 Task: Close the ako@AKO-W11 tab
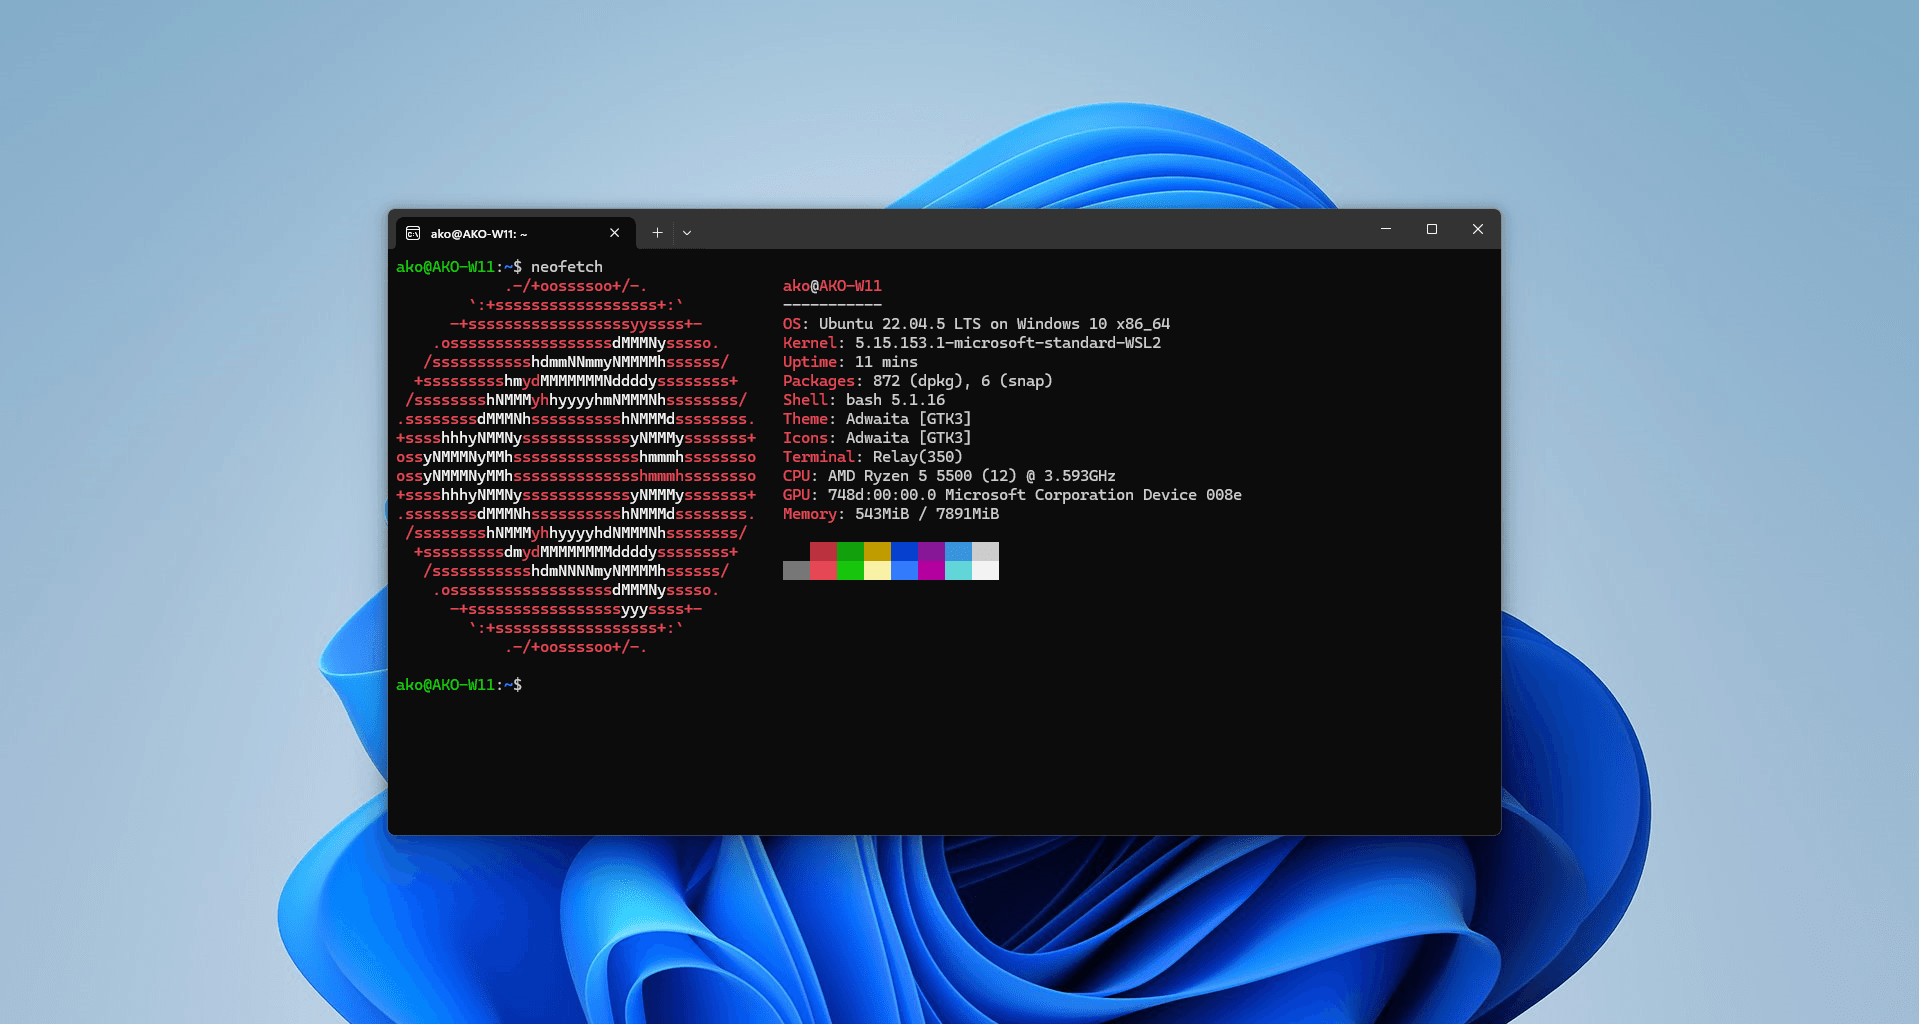(x=614, y=233)
